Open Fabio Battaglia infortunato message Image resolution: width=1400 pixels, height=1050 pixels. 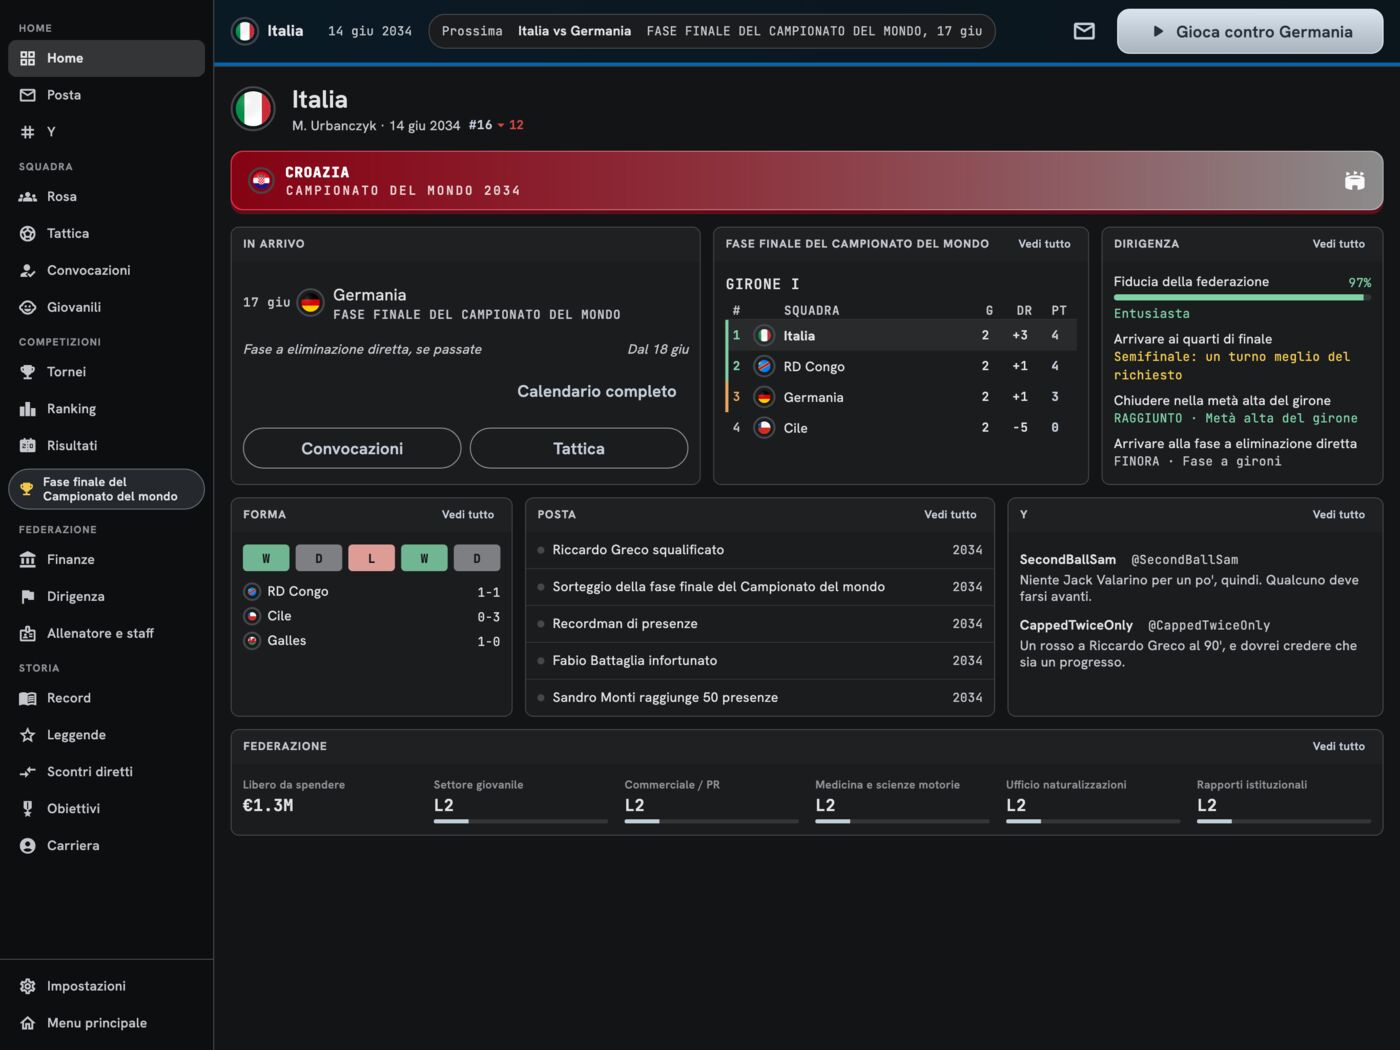[x=760, y=661]
